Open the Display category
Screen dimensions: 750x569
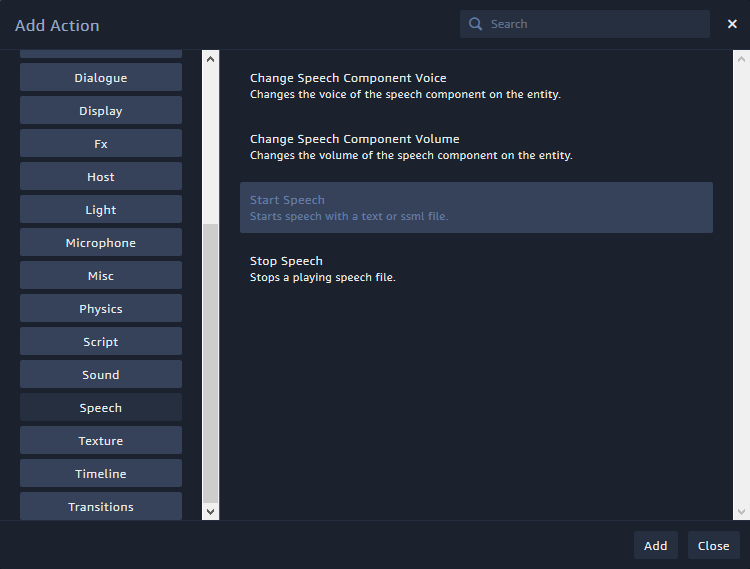pyautogui.click(x=101, y=110)
